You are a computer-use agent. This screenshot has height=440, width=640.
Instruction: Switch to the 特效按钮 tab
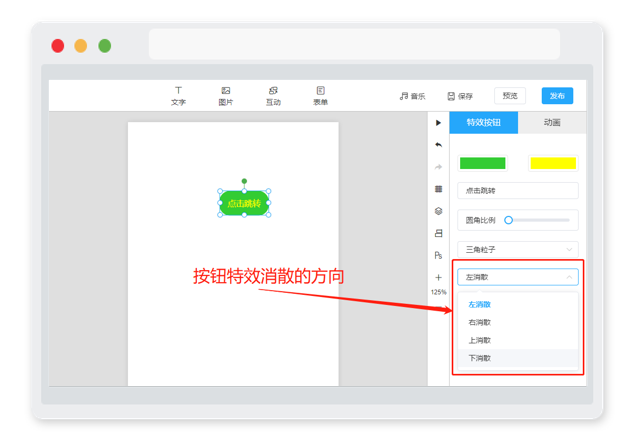pos(484,122)
